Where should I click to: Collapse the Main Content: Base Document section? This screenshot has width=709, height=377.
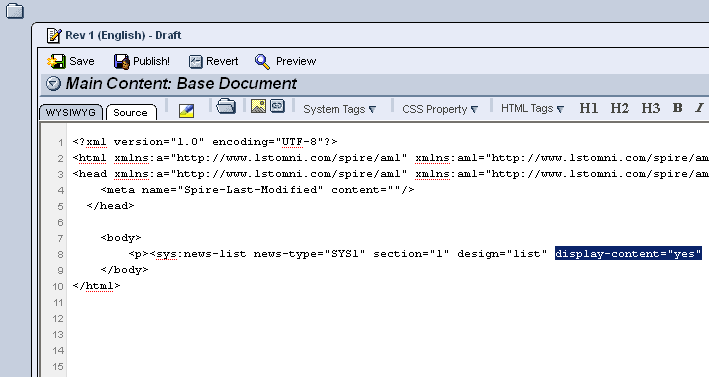click(x=53, y=84)
